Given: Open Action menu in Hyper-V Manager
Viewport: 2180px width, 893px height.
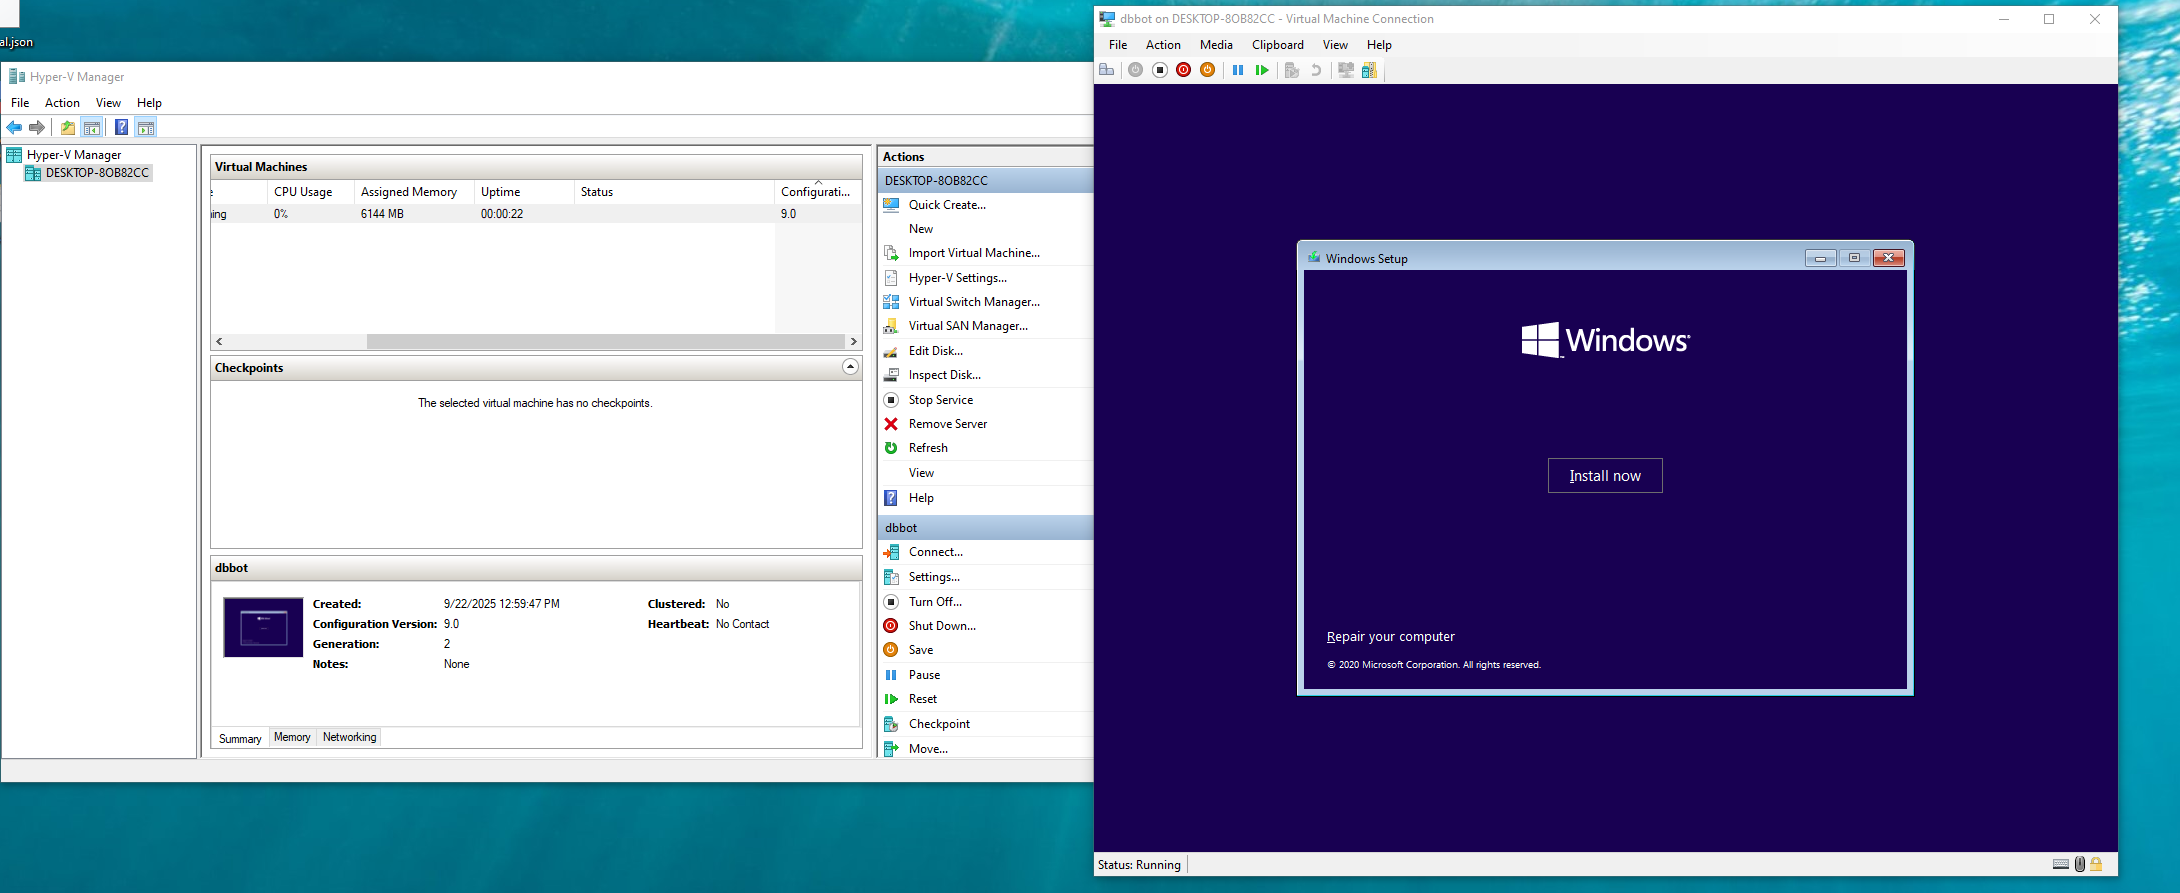Looking at the screenshot, I should (x=62, y=103).
